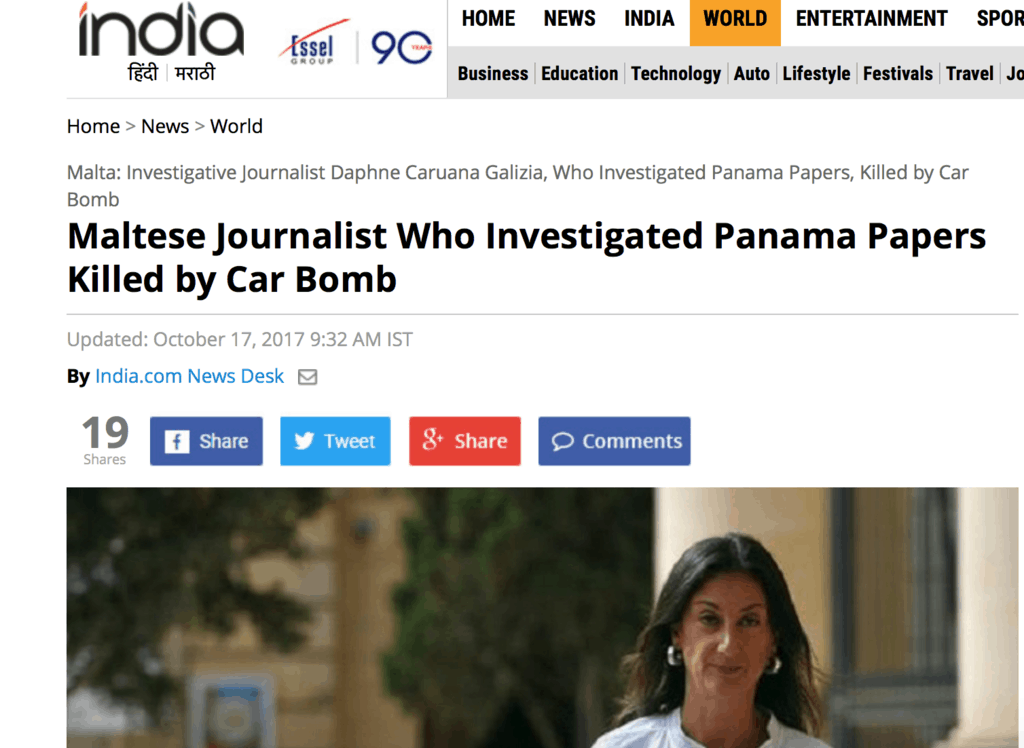The image size is (1024, 748).
Task: Open India.com News Desk author link
Action: [189, 376]
